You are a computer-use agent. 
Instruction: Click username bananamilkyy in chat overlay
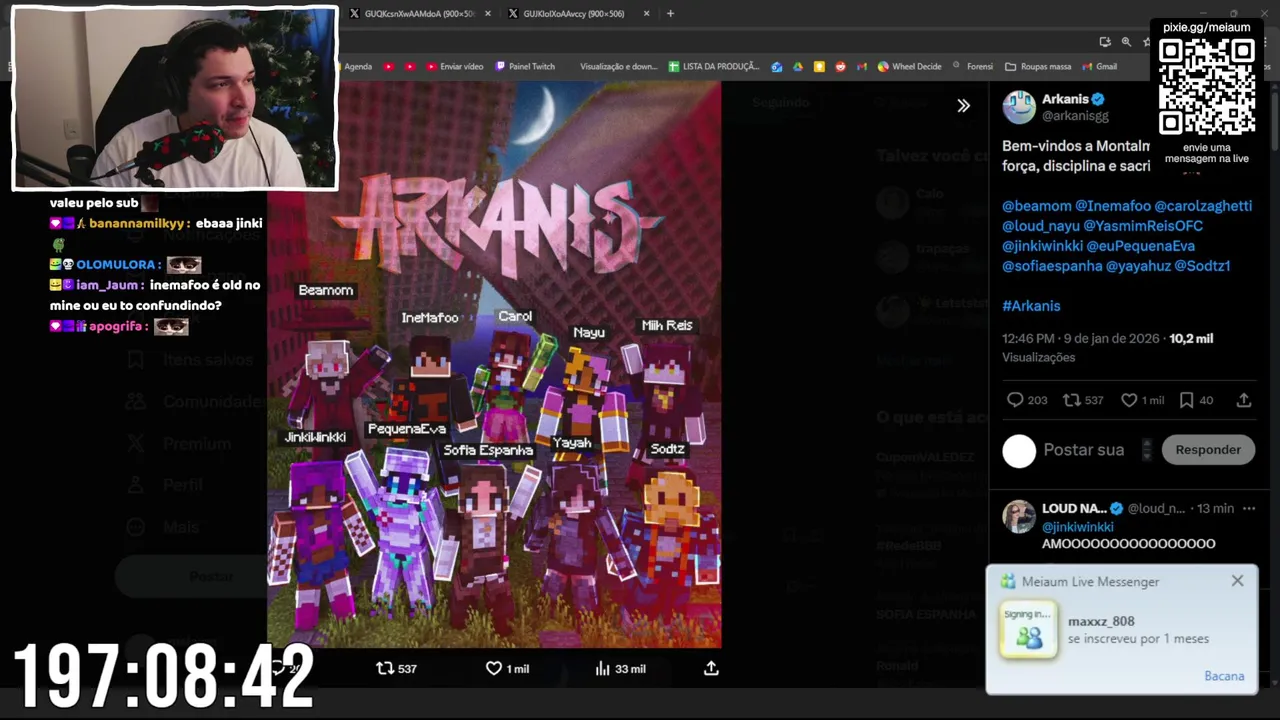(137, 224)
